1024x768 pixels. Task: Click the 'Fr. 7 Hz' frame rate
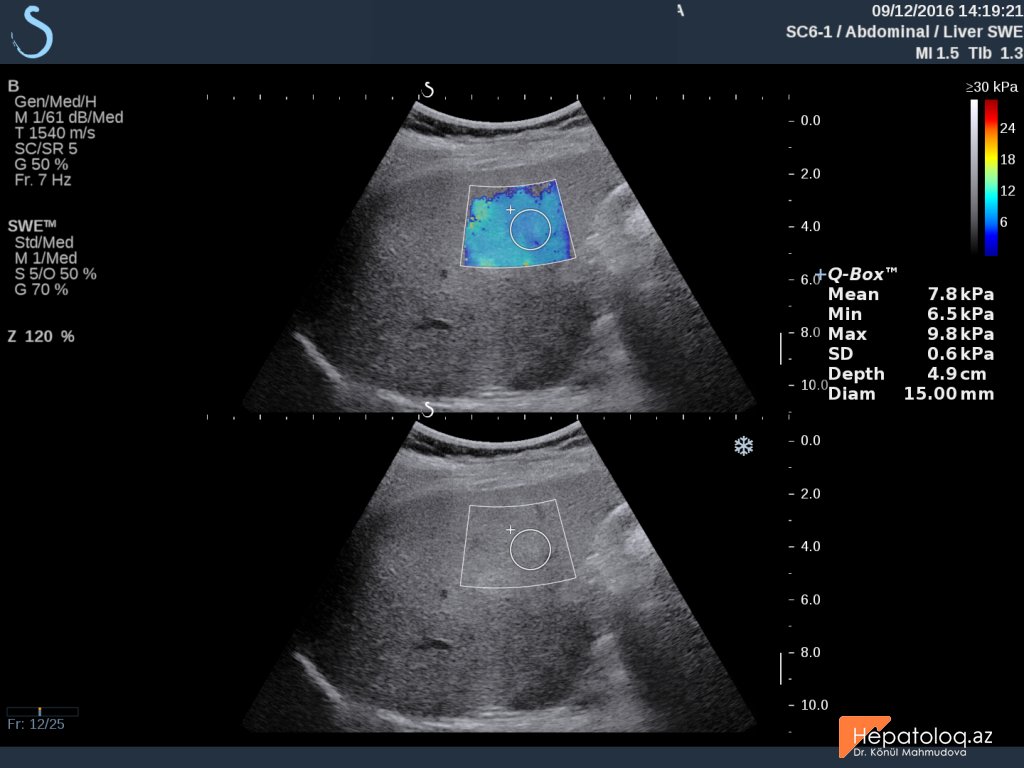tap(42, 180)
